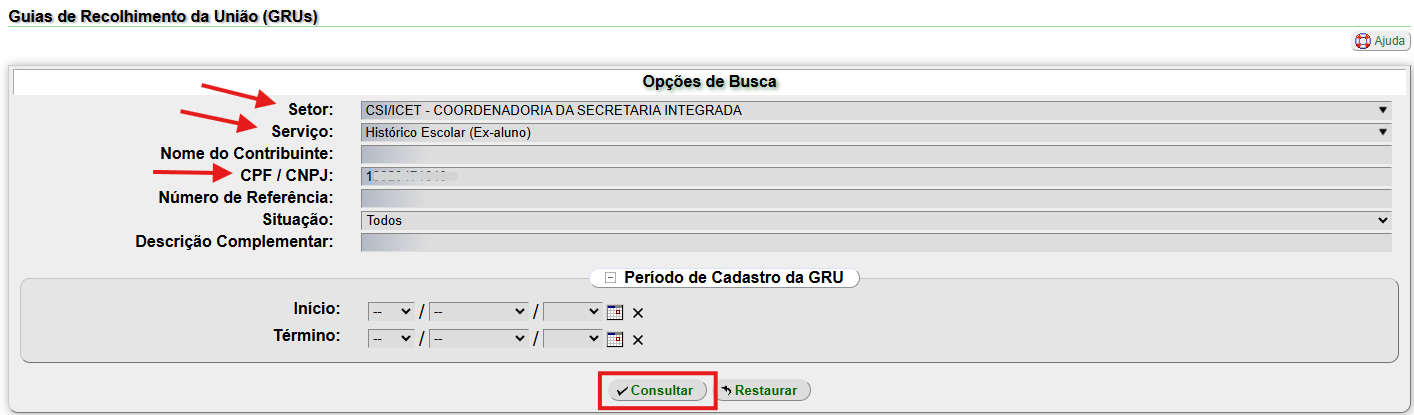Open the Ajuda help button
Screen dimensions: 1414x415
(1381, 41)
